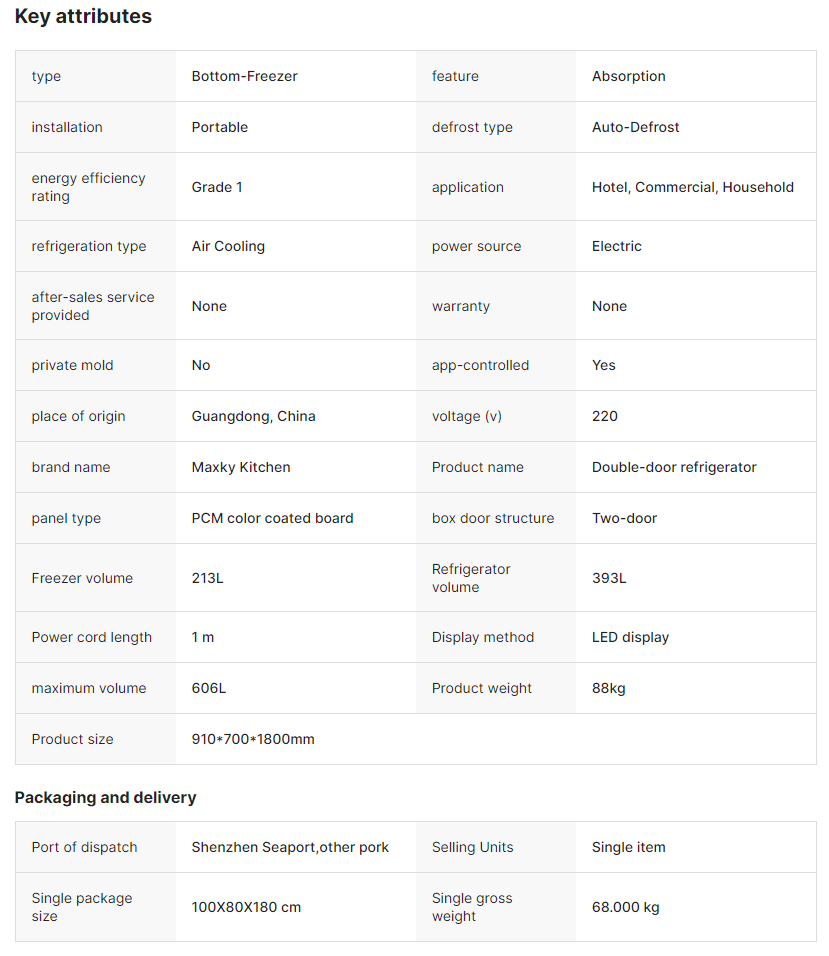Select the Bottom-Freezer type value
This screenshot has width=829, height=956.
coord(244,76)
